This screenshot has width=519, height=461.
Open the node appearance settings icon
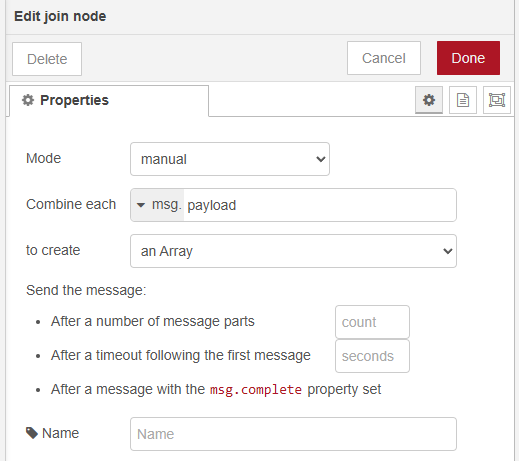(x=497, y=100)
